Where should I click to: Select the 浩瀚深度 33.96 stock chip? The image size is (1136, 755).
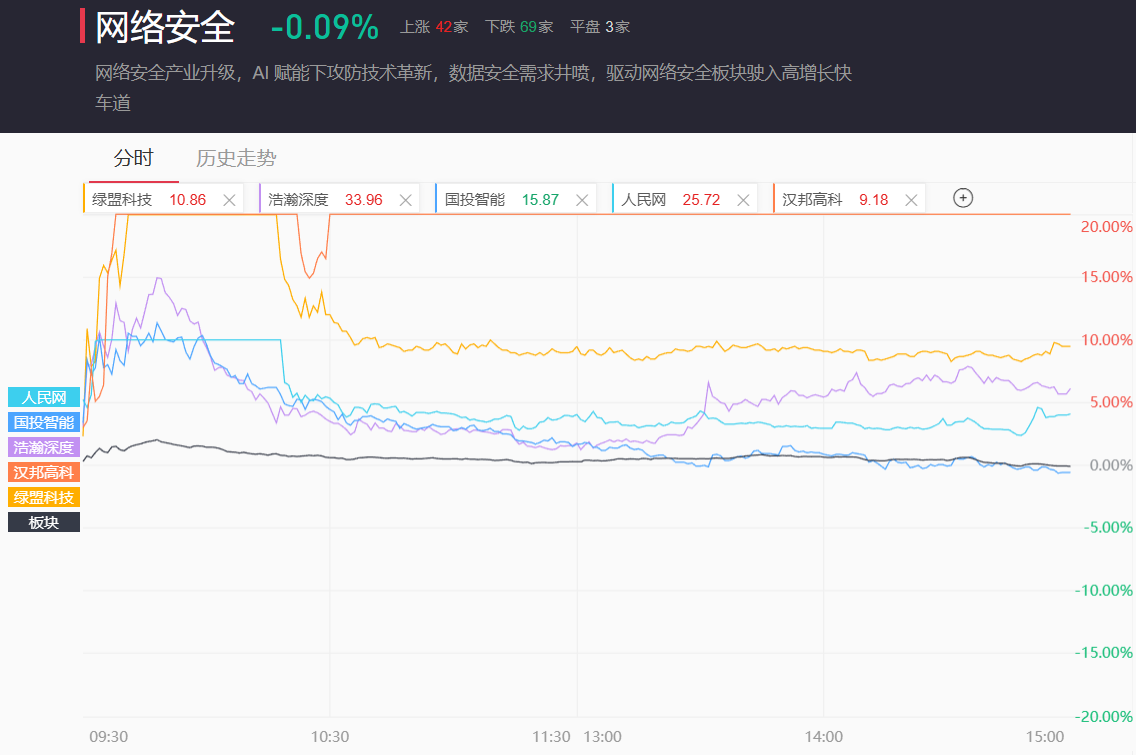click(x=325, y=200)
